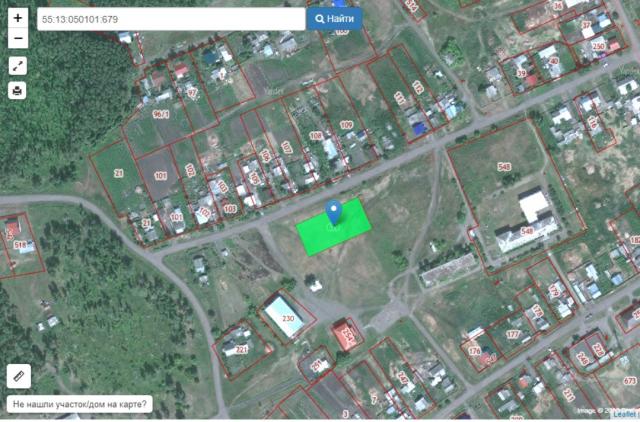Select the green highlighted parcel
The image size is (640, 422).
(333, 227)
